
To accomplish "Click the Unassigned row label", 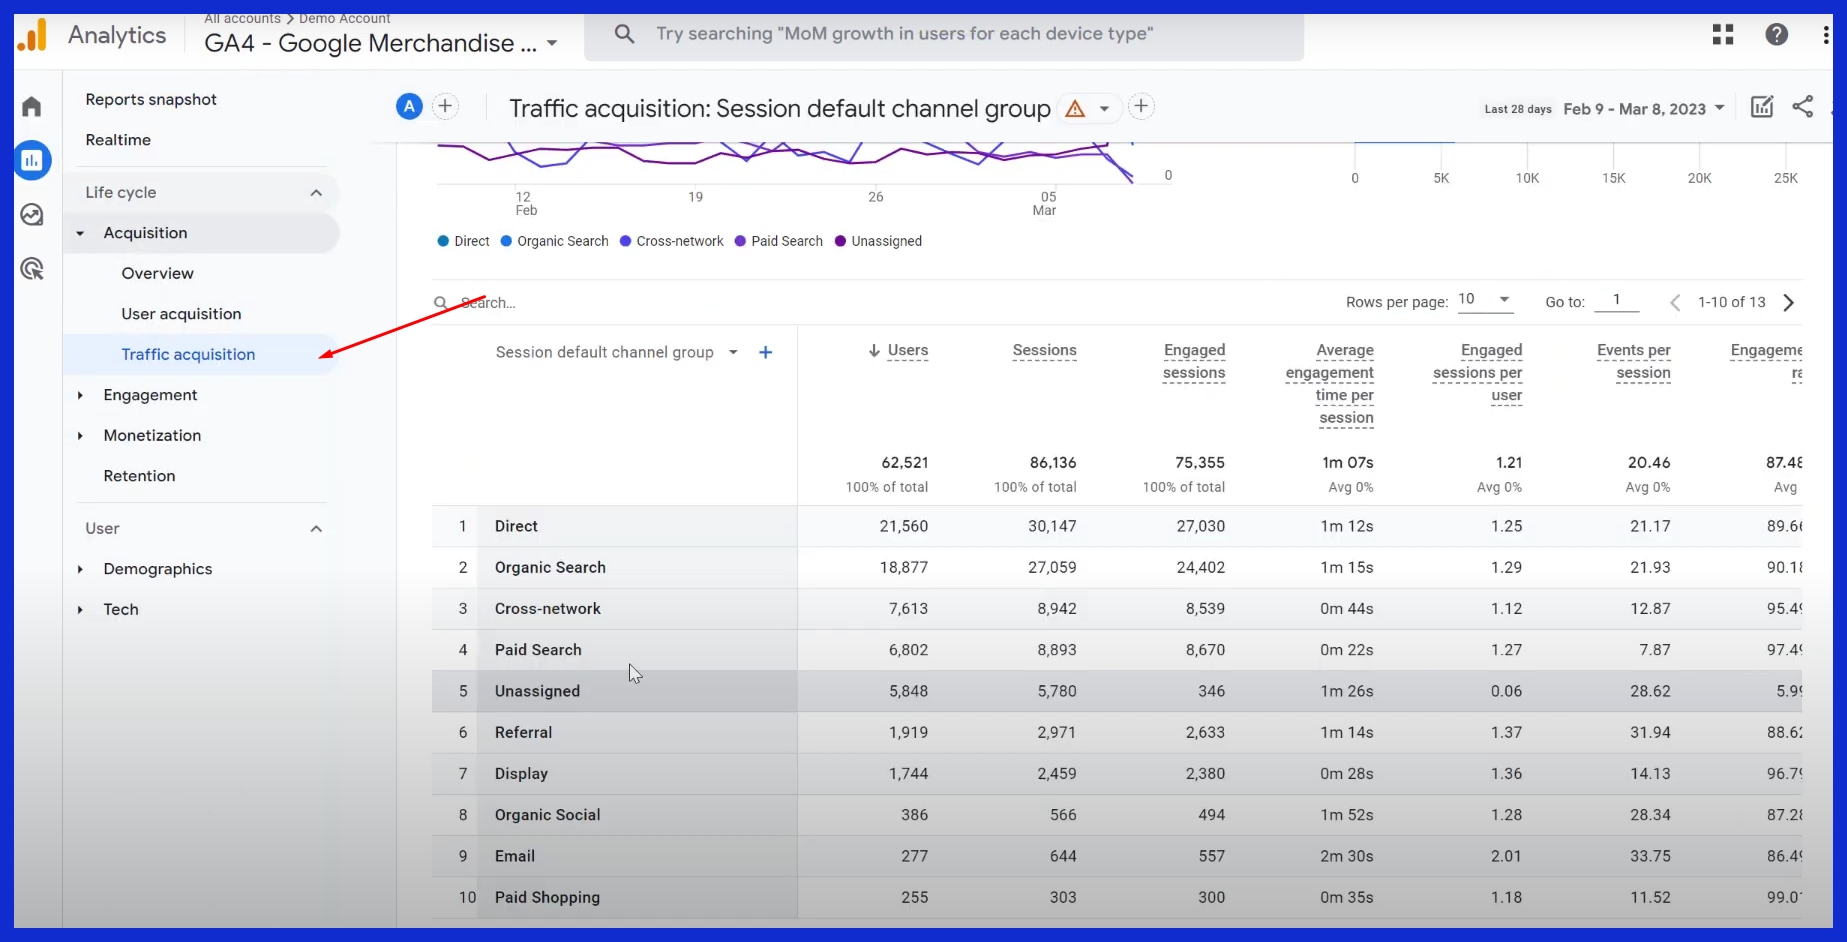I will (537, 691).
